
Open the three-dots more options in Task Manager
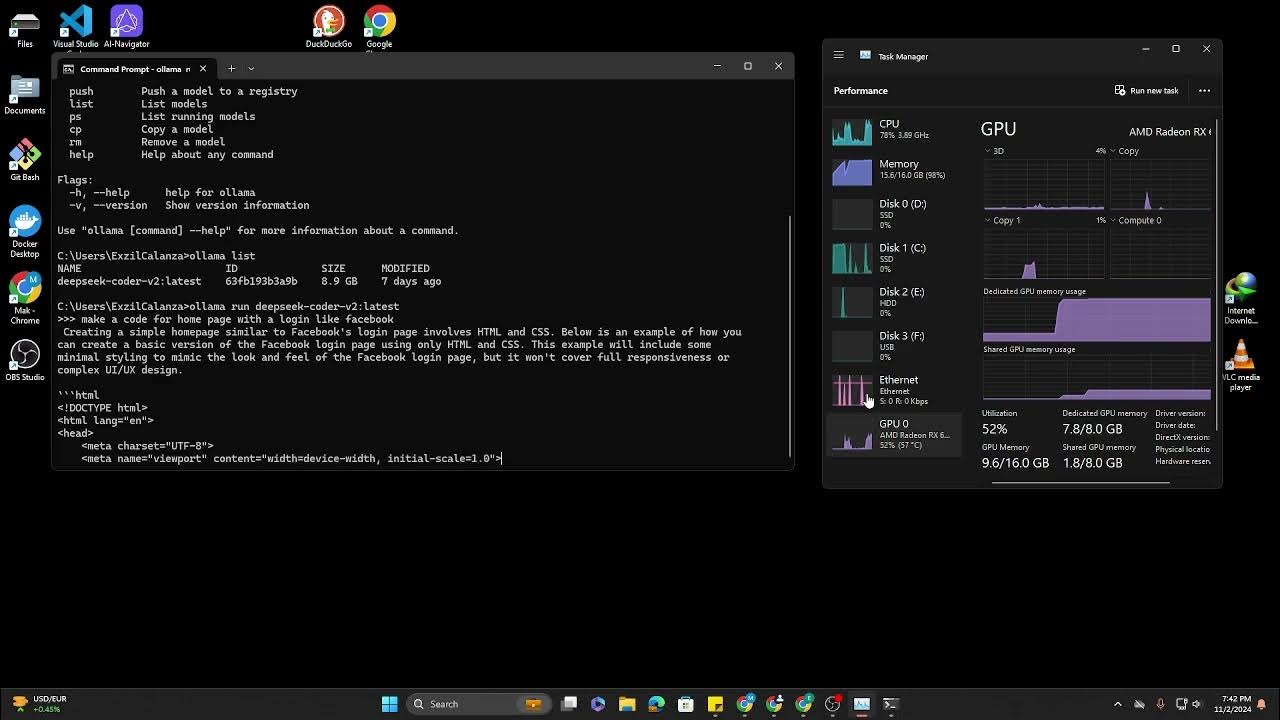coord(1204,90)
